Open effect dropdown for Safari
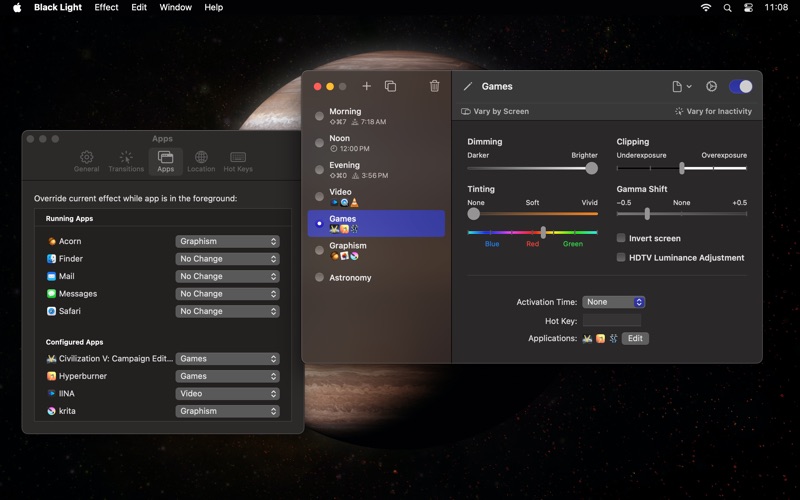Image resolution: width=800 pixels, height=500 pixels. [228, 311]
